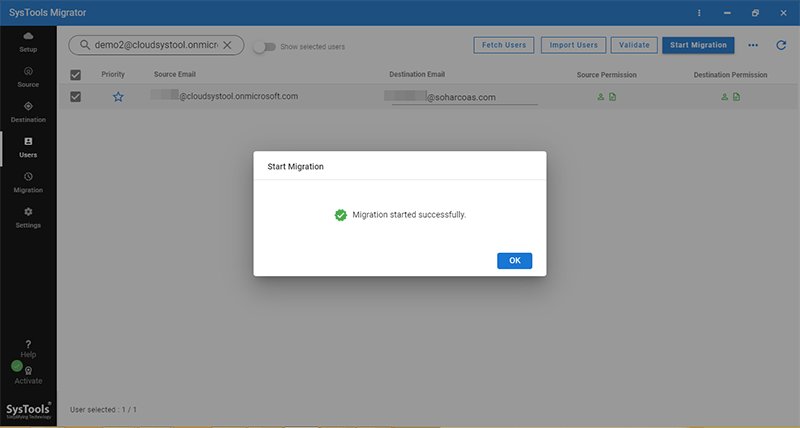This screenshot has width=800, height=428.
Task: Click the source permission user icon
Action: pyautogui.click(x=601, y=97)
